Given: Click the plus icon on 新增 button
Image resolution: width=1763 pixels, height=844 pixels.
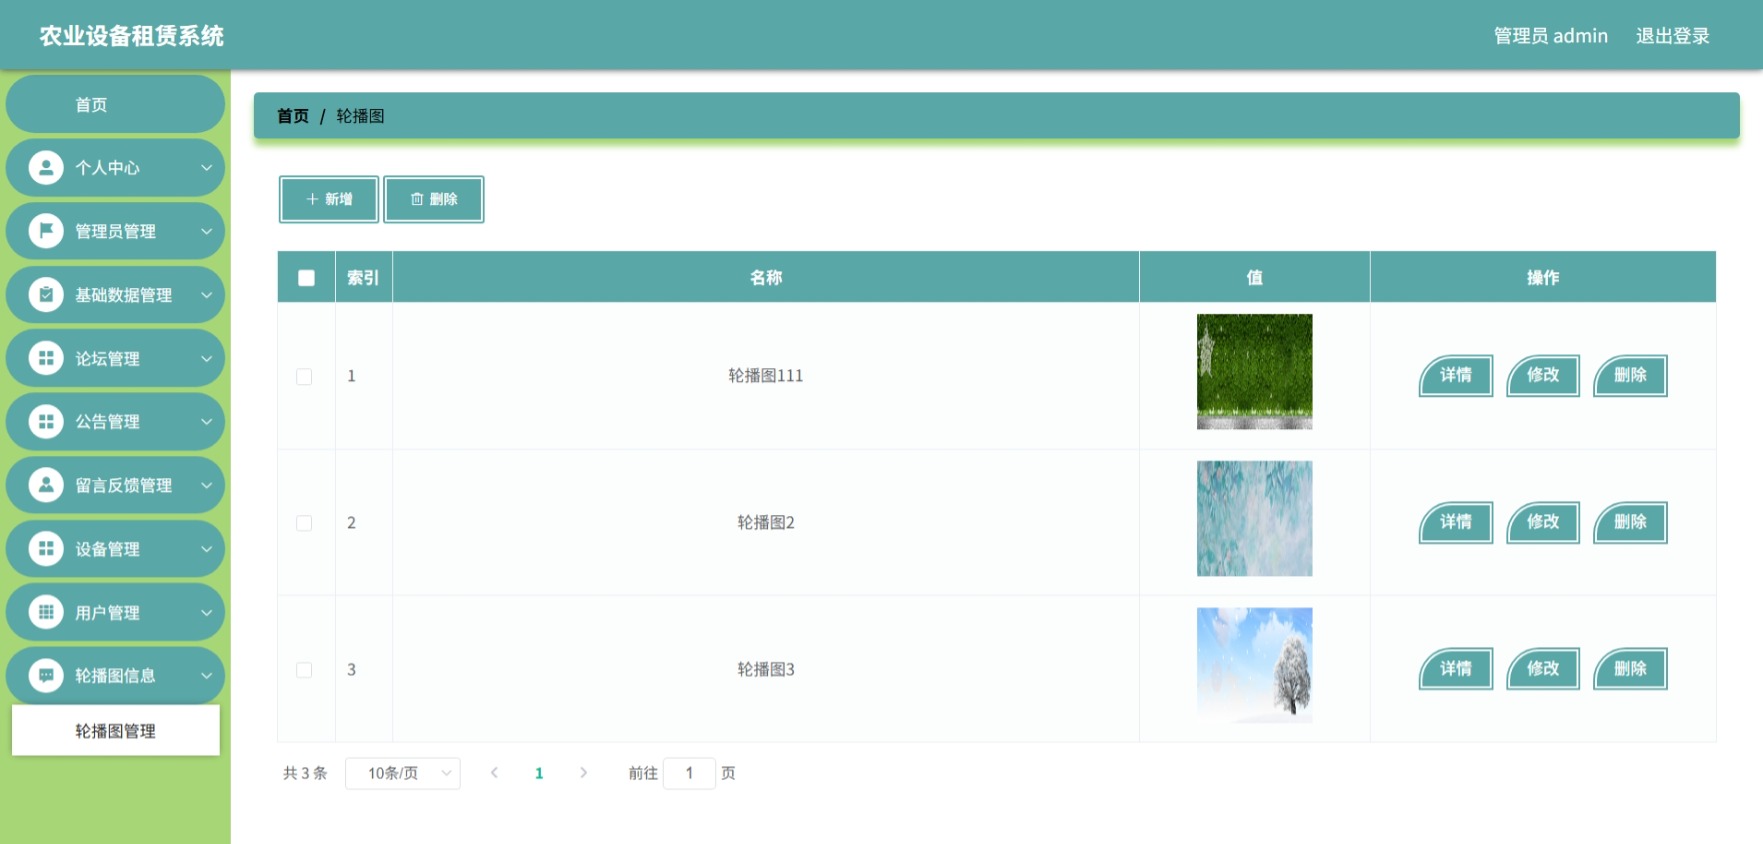Looking at the screenshot, I should pyautogui.click(x=312, y=199).
